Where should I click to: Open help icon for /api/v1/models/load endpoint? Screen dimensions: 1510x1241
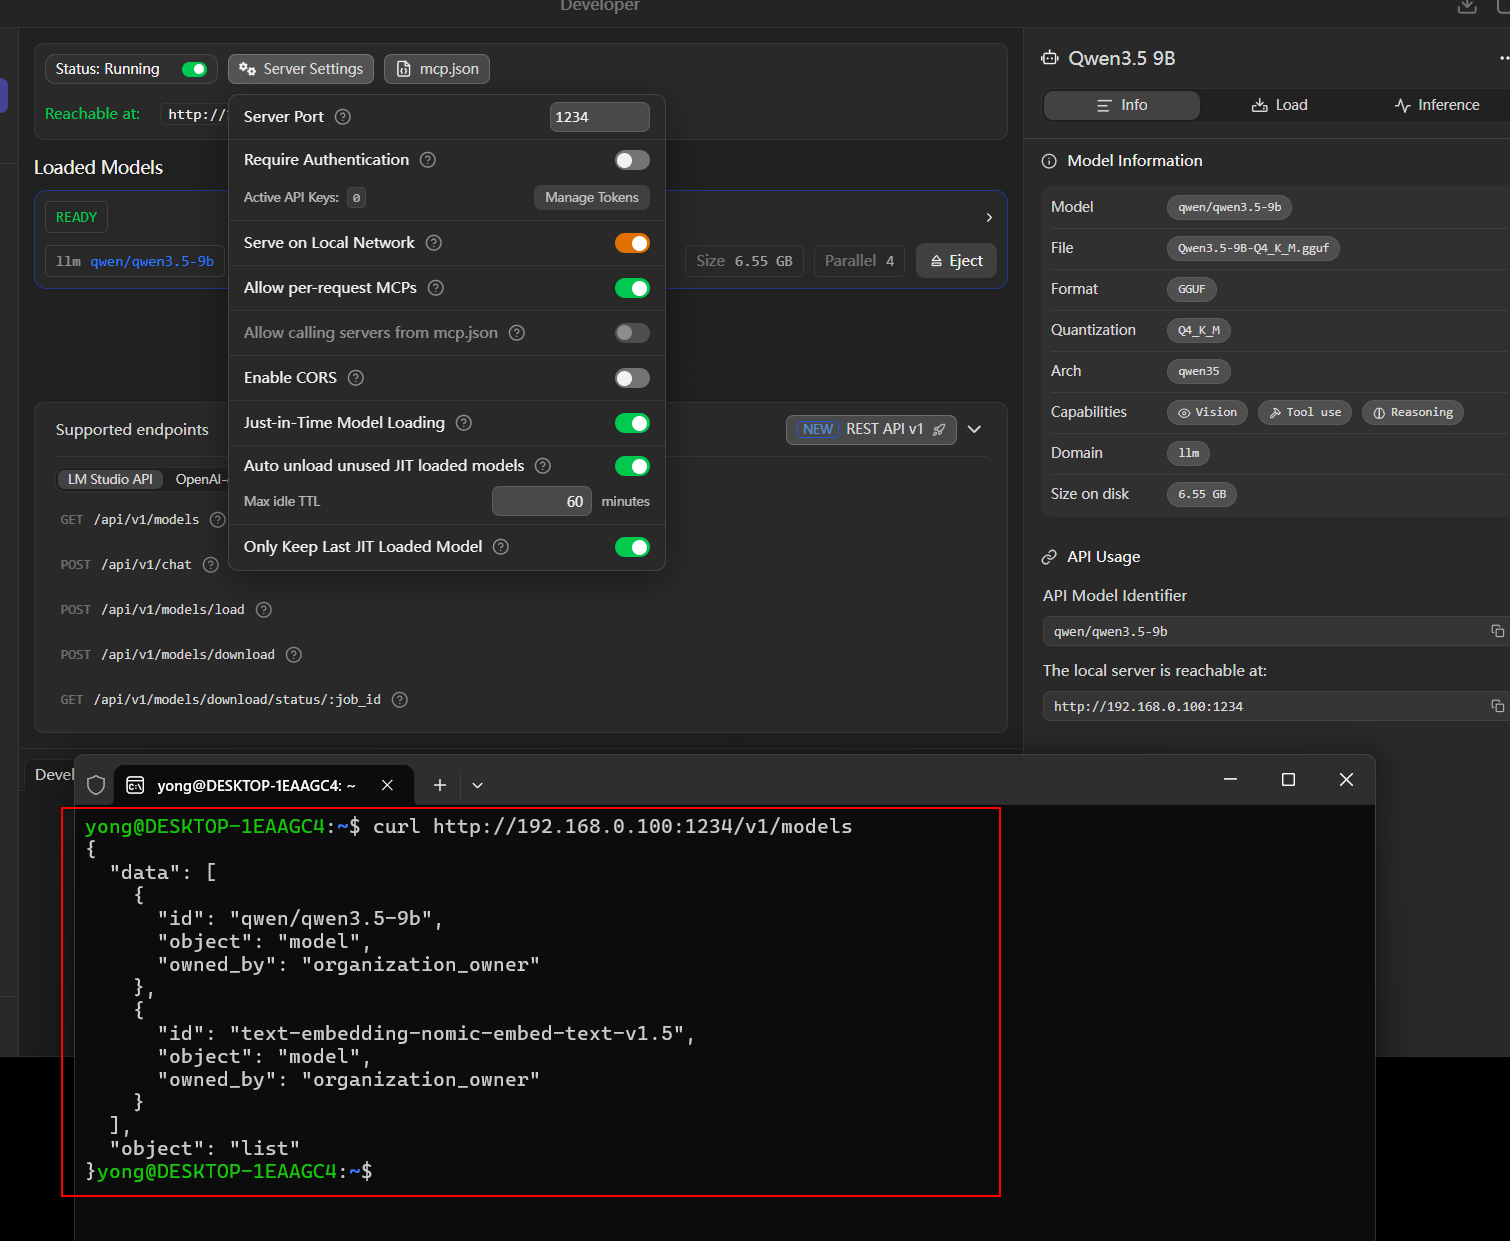[264, 610]
